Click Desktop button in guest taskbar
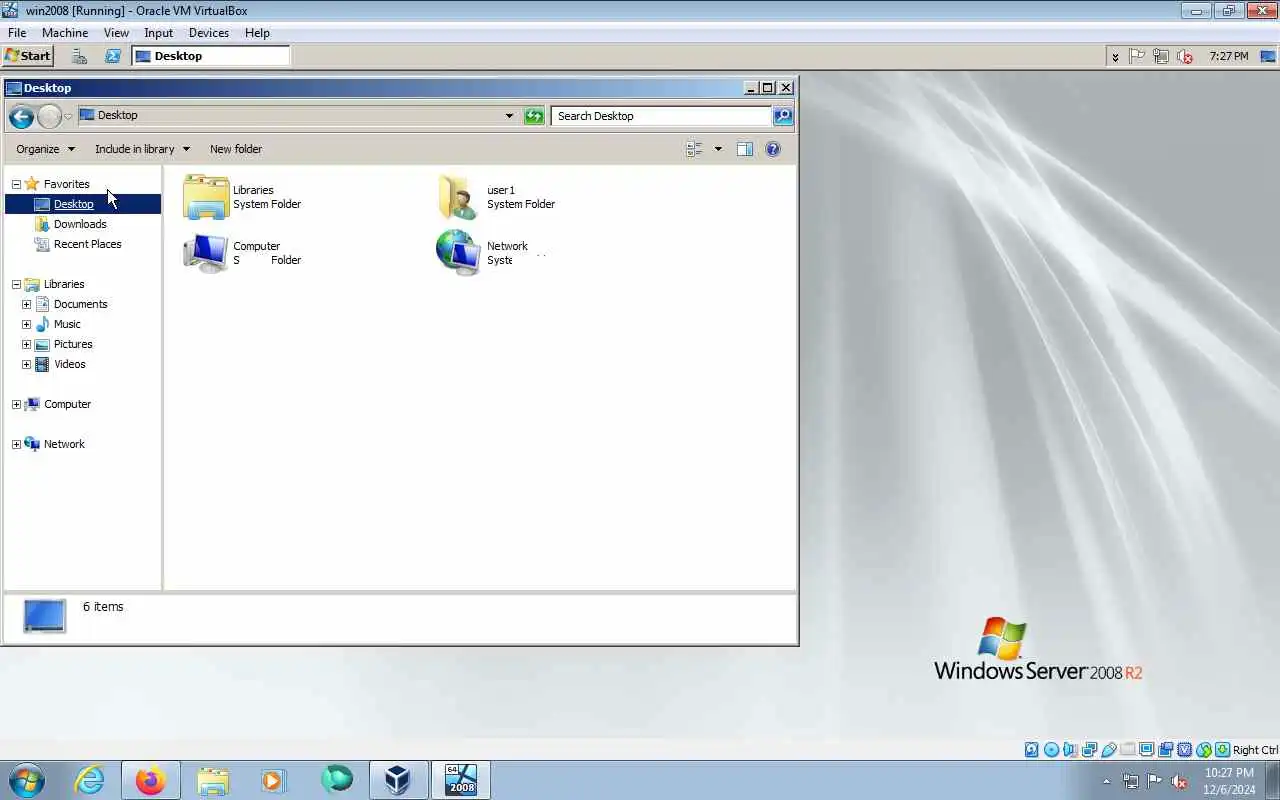The width and height of the screenshot is (1280, 800). pos(211,56)
